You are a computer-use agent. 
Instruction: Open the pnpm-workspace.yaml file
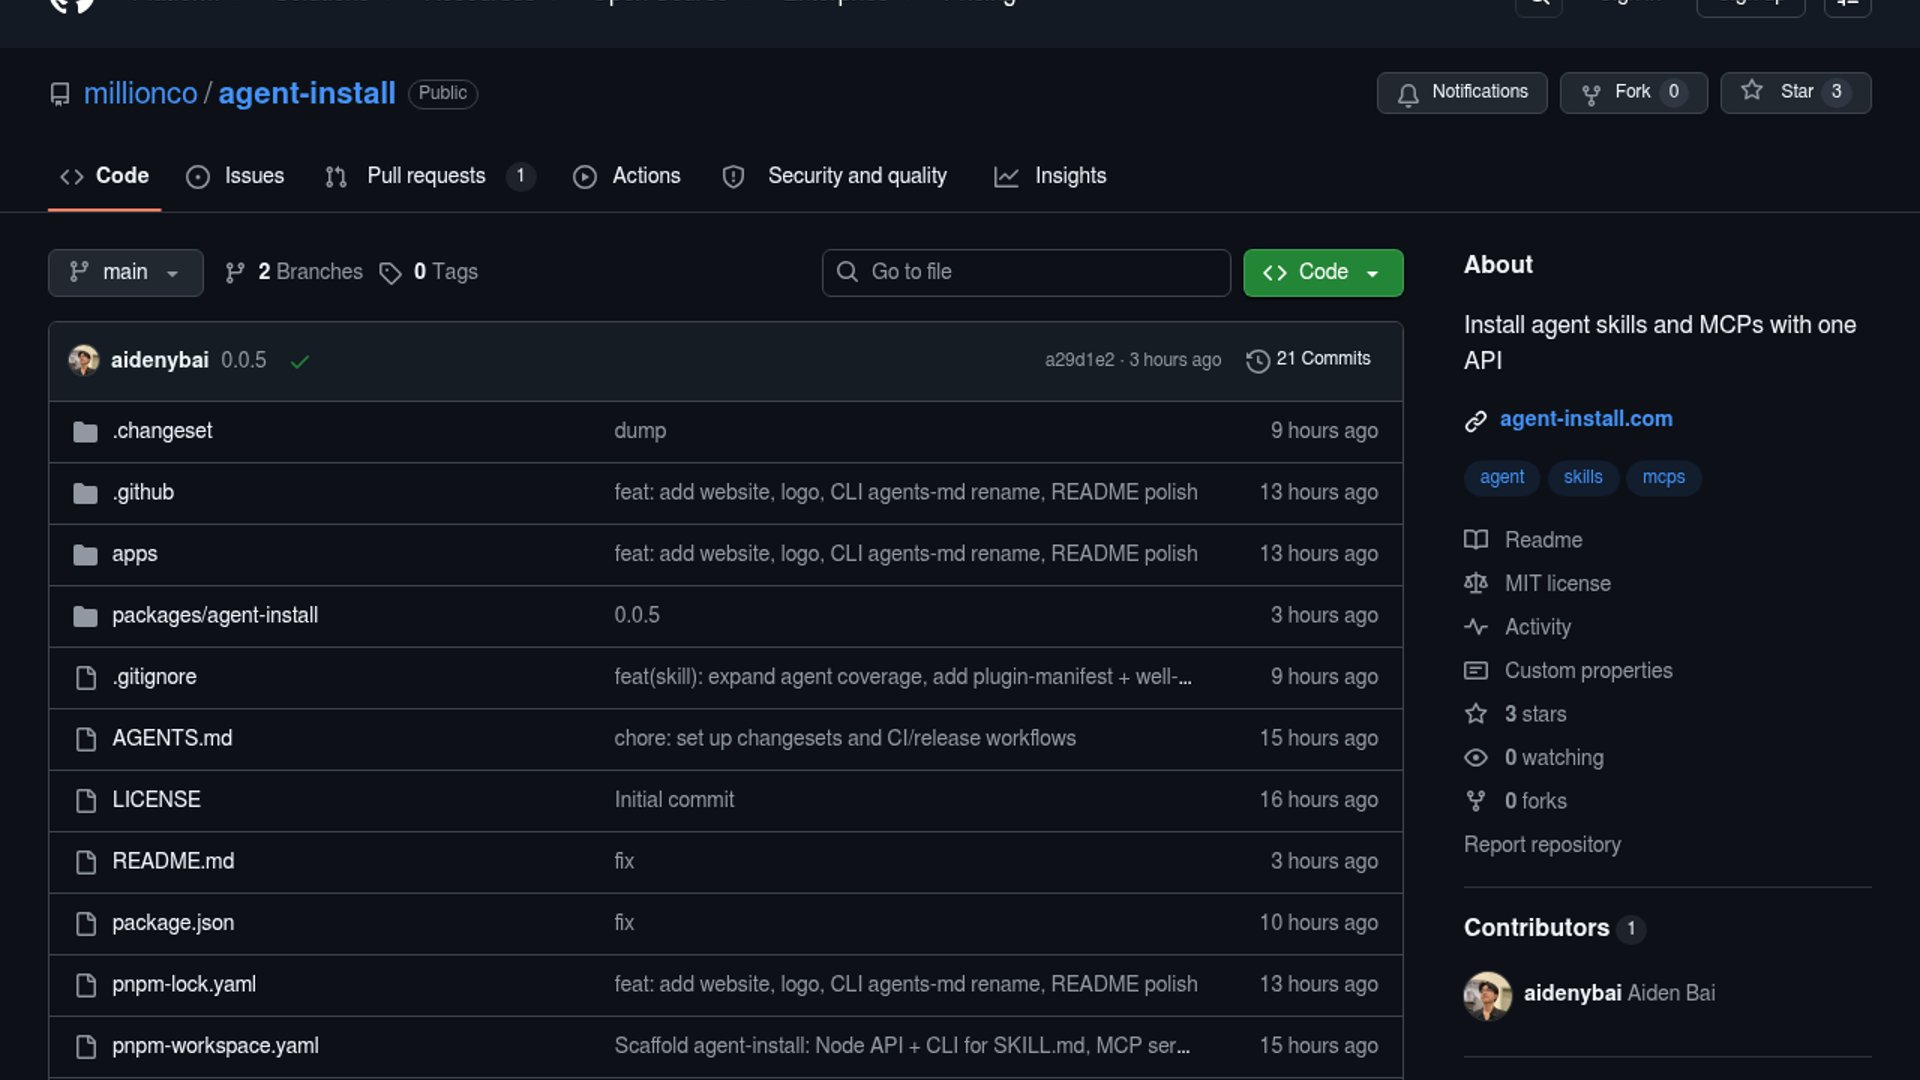215,1046
